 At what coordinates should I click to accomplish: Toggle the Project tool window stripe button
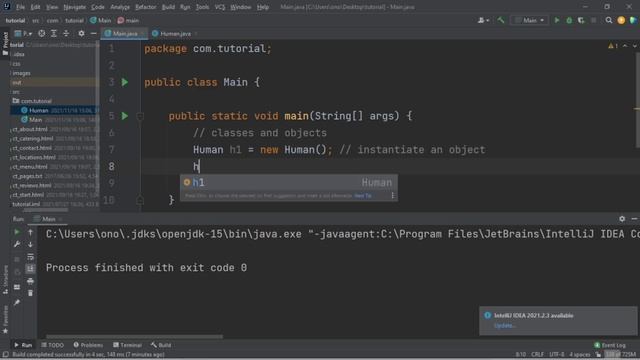(5, 43)
